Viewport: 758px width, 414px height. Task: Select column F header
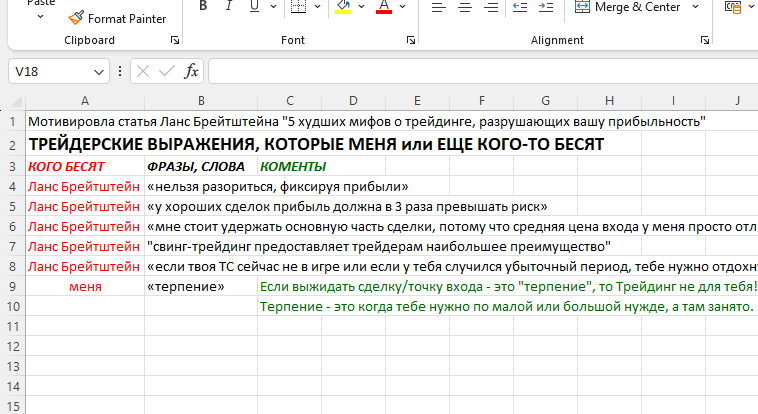pyautogui.click(x=481, y=101)
